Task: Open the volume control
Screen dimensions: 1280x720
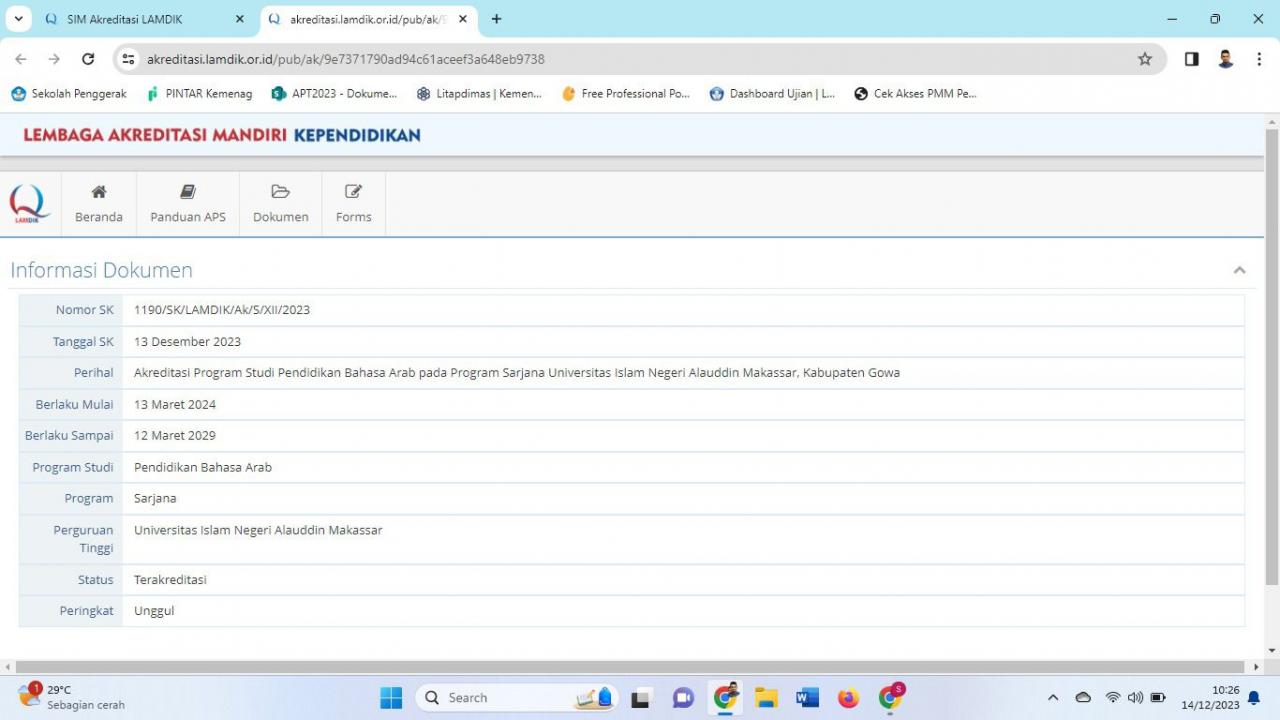Action: [x=1135, y=698]
